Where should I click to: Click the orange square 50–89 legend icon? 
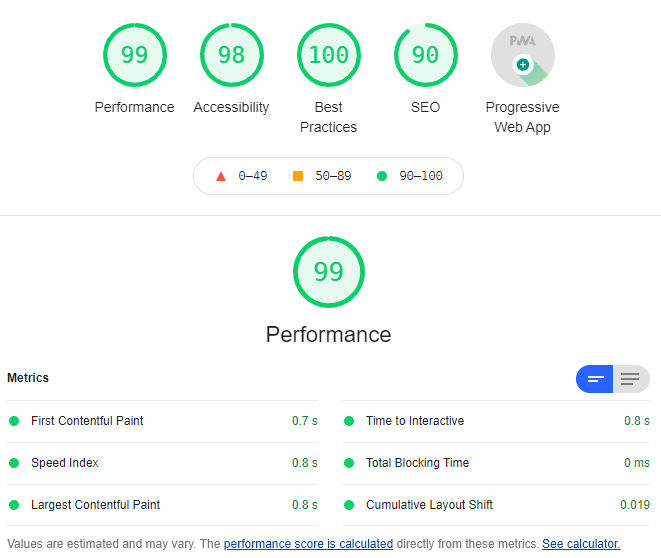(298, 176)
